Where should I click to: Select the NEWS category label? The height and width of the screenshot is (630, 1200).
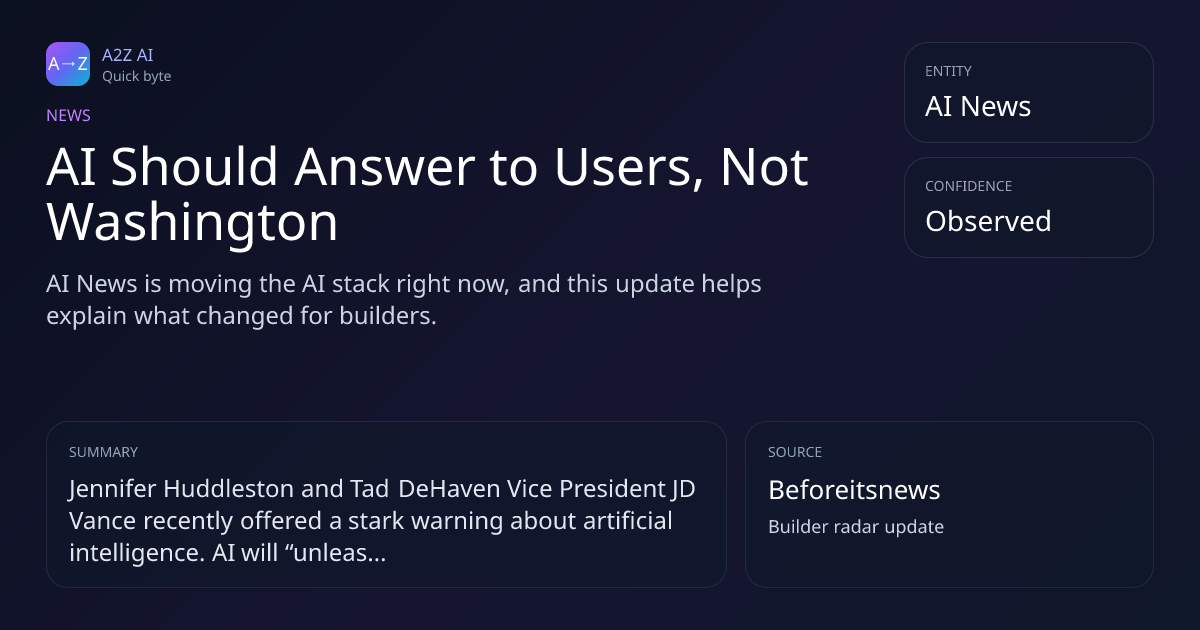point(68,115)
